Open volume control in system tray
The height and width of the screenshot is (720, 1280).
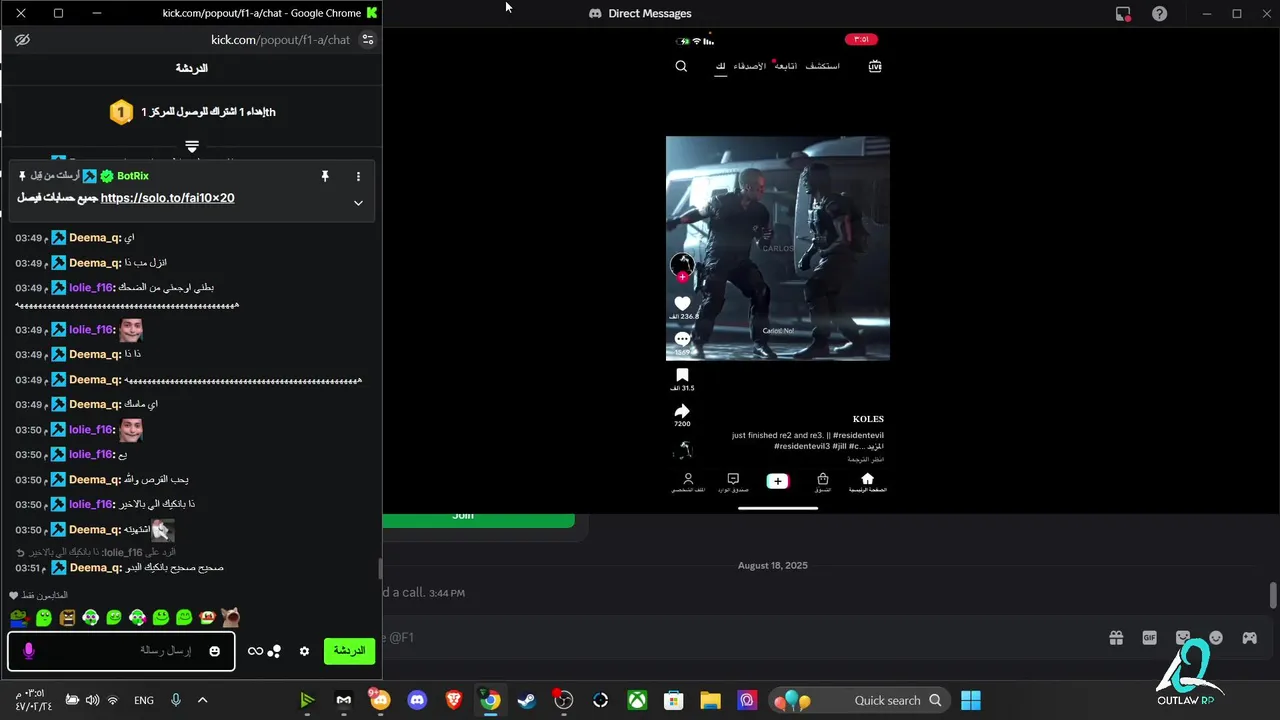point(92,700)
